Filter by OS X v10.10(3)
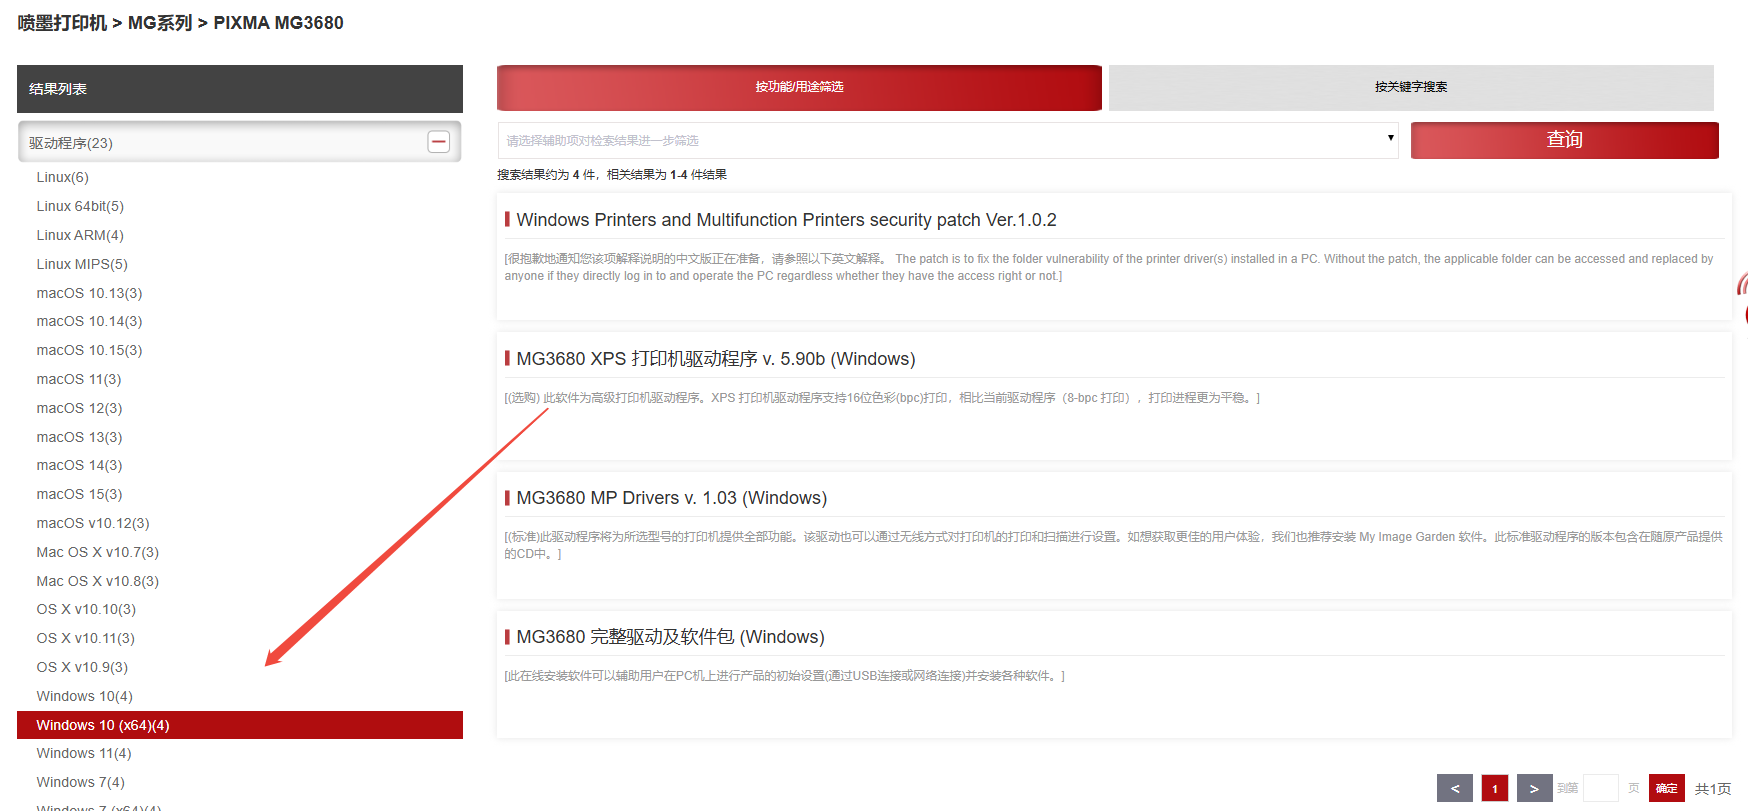 pyautogui.click(x=86, y=609)
